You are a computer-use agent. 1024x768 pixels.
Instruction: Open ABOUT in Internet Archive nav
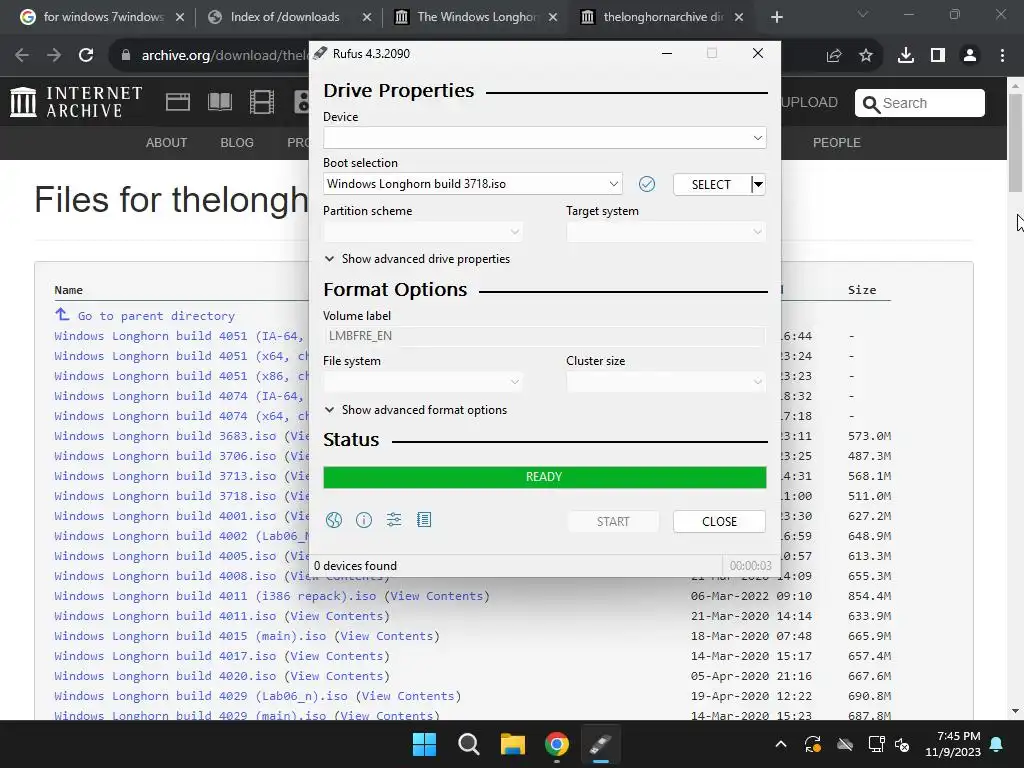pyautogui.click(x=167, y=142)
